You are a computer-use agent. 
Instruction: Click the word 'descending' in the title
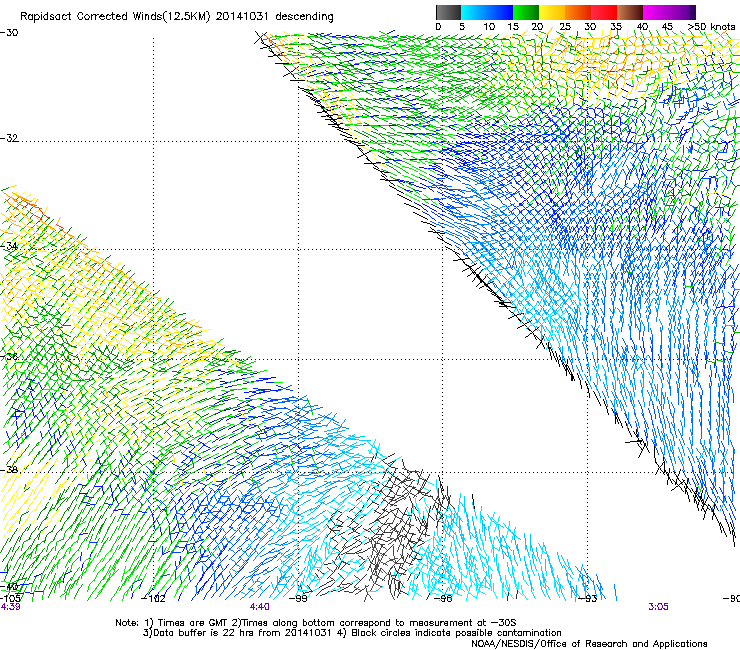coord(304,17)
